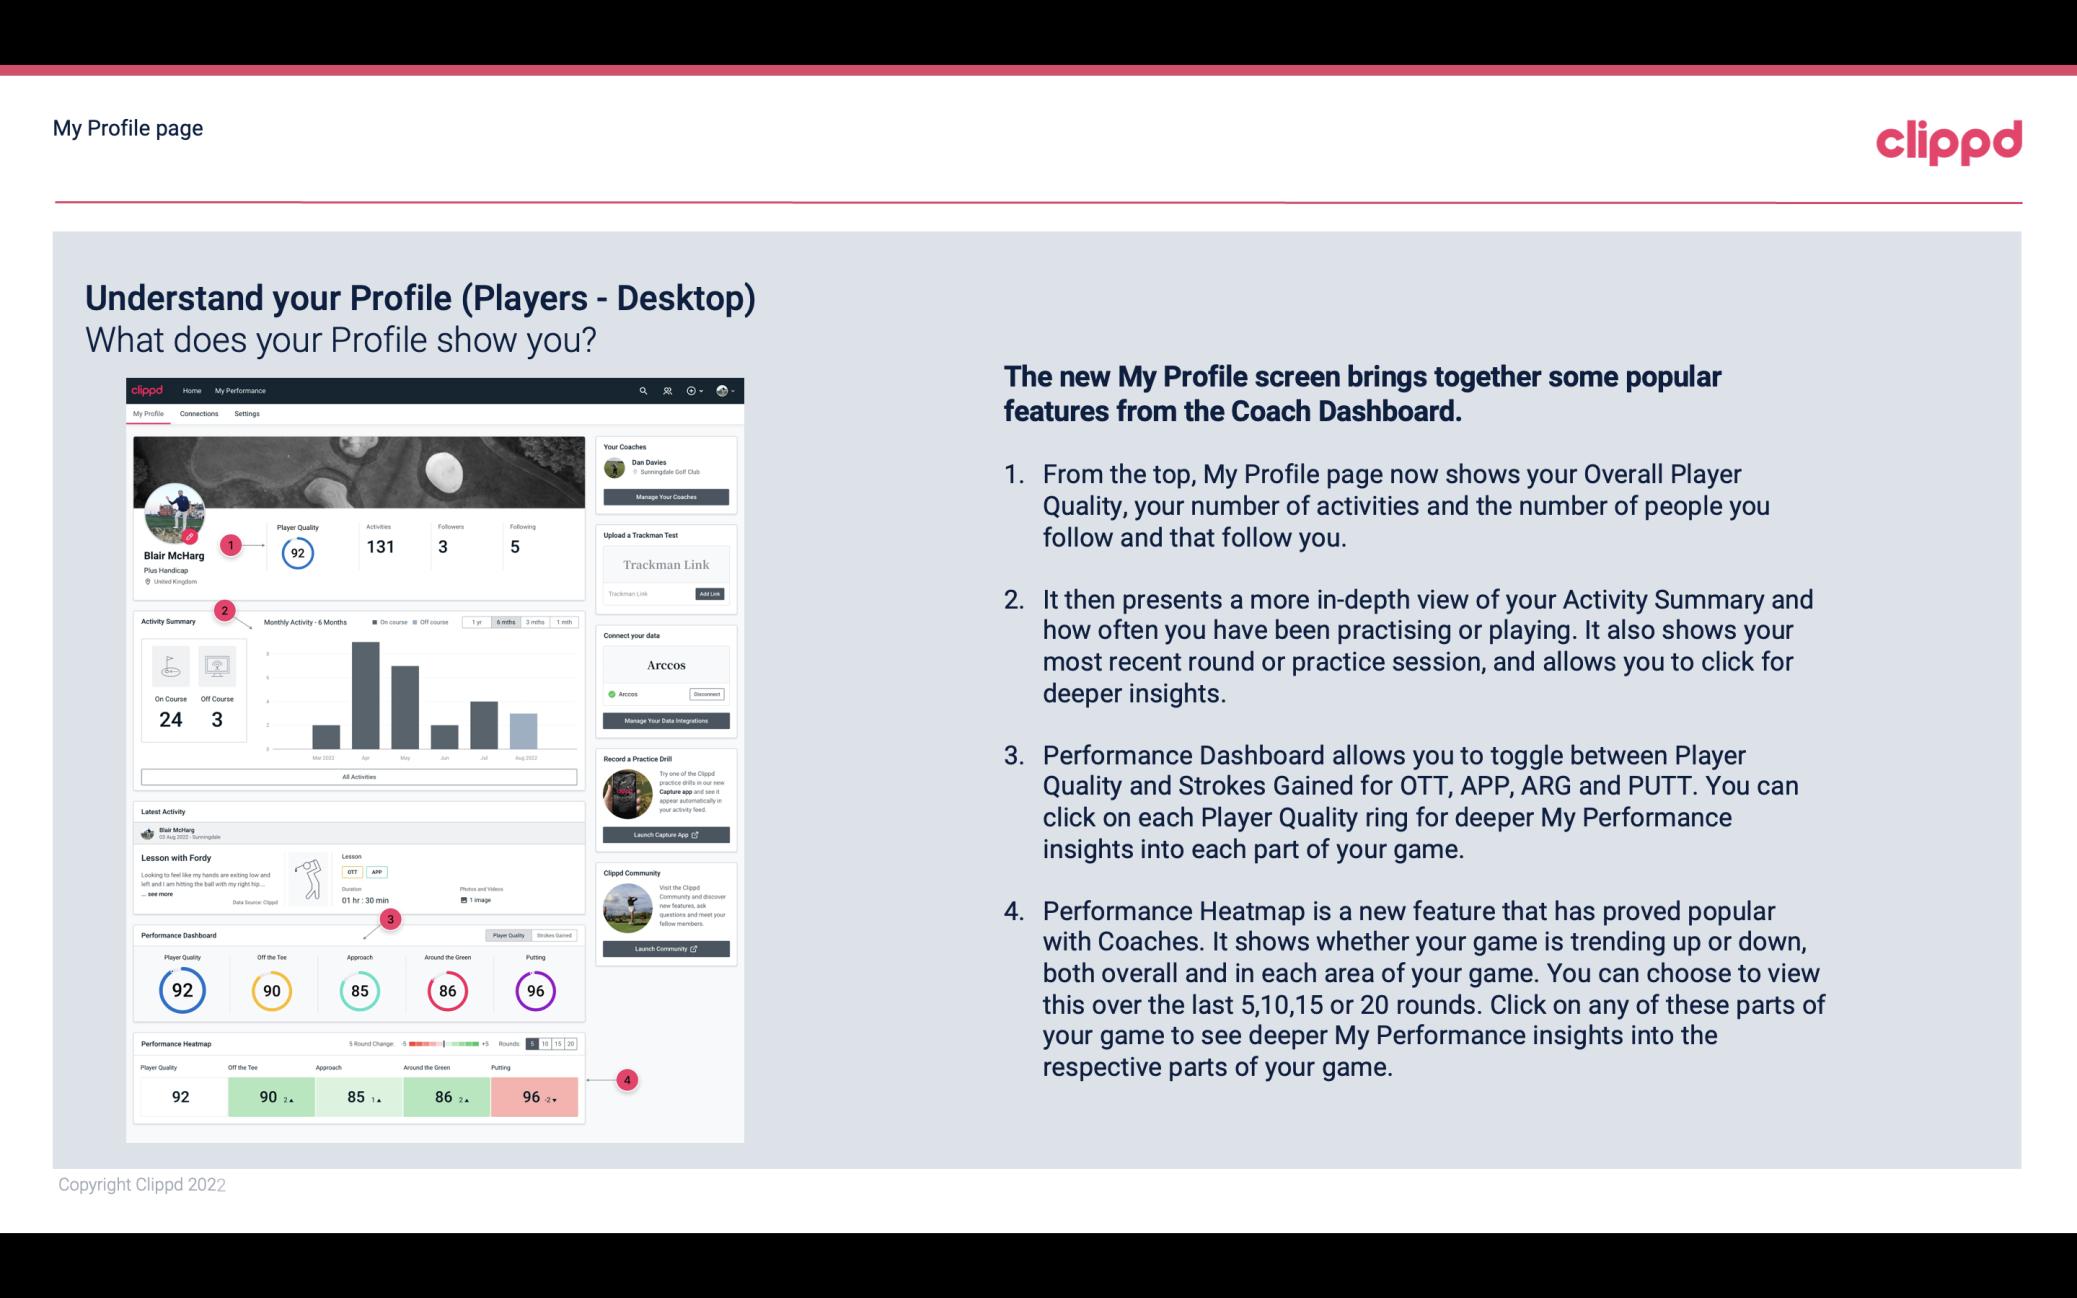Image resolution: width=2077 pixels, height=1298 pixels.
Task: Click the Approach performance ring icon
Action: pyautogui.click(x=359, y=990)
